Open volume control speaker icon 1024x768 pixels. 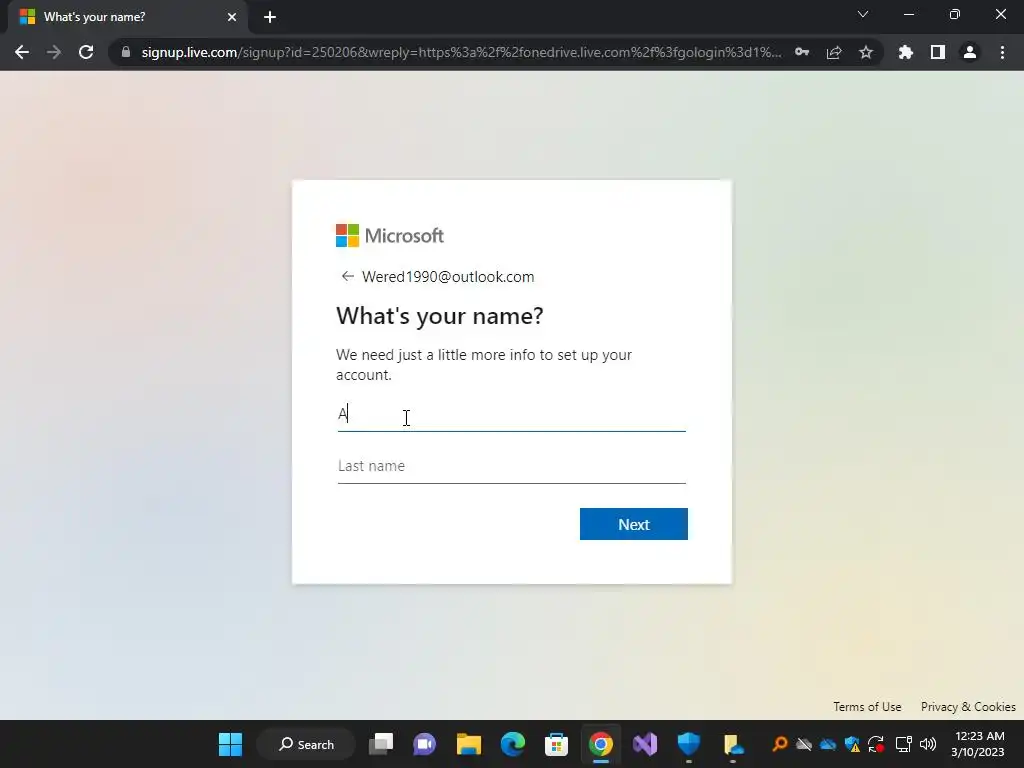[x=927, y=744]
